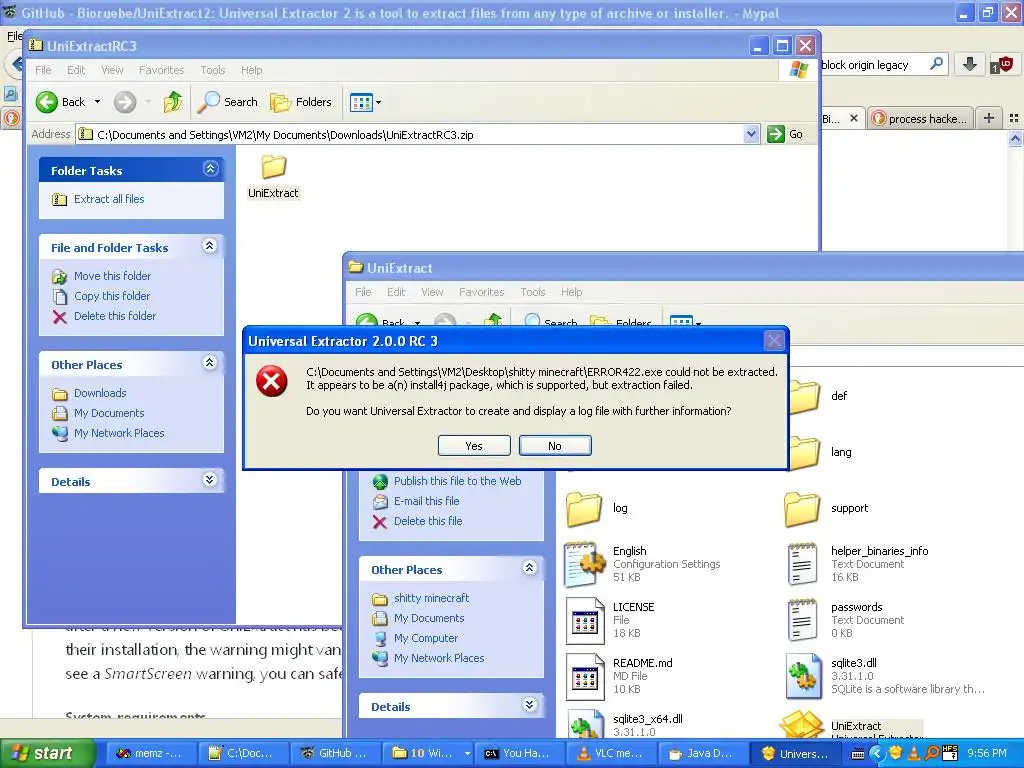Open Tools menu in UniExtract window
Image resolution: width=1024 pixels, height=768 pixels.
(x=533, y=292)
